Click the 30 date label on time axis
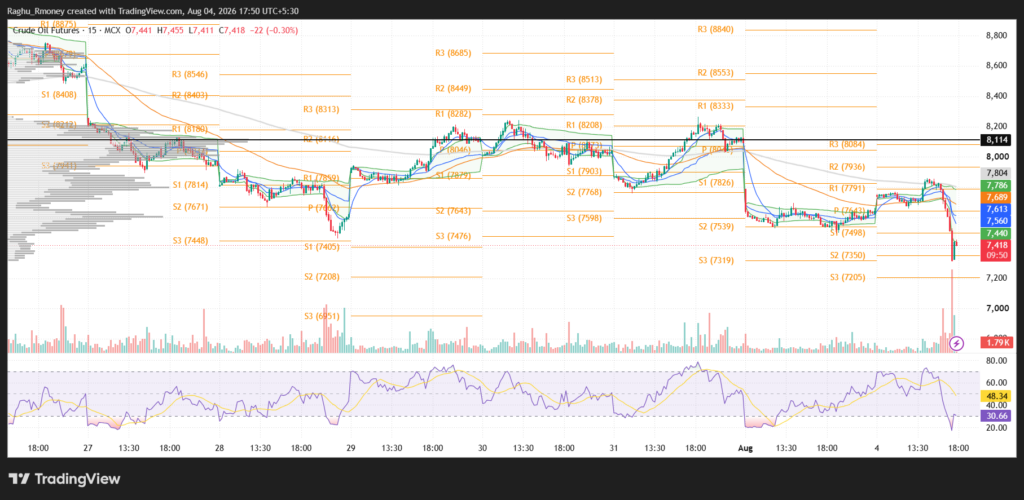Viewport: 1024px width, 500px height. (x=482, y=448)
